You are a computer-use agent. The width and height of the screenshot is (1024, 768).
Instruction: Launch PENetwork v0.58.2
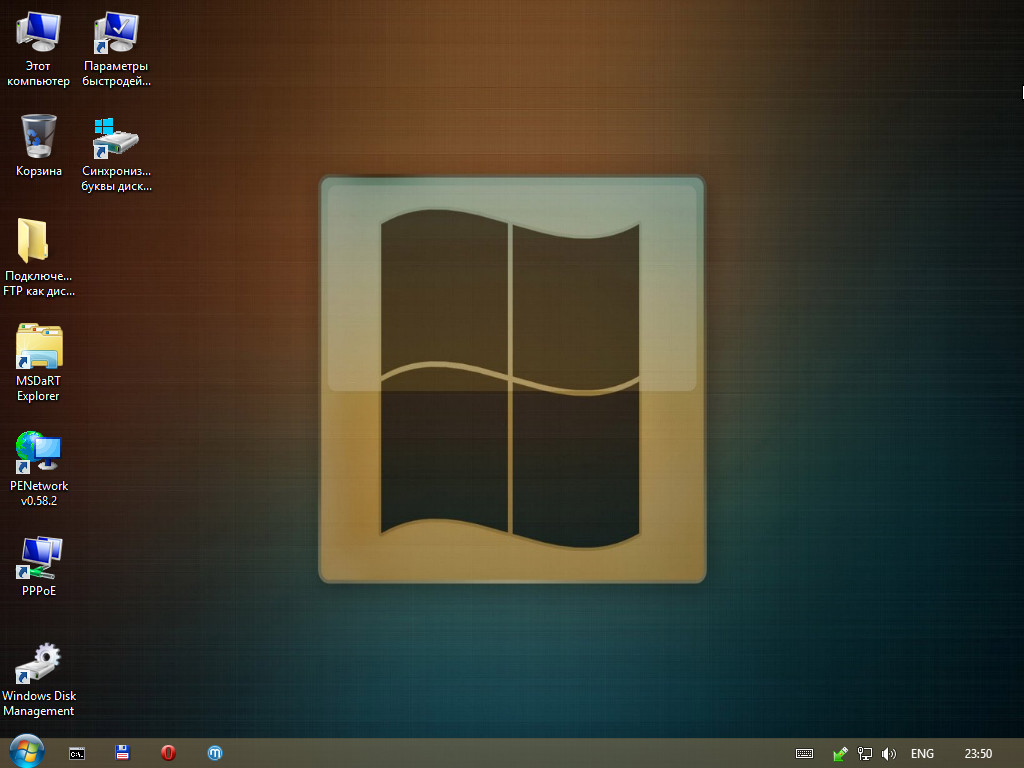(38, 453)
